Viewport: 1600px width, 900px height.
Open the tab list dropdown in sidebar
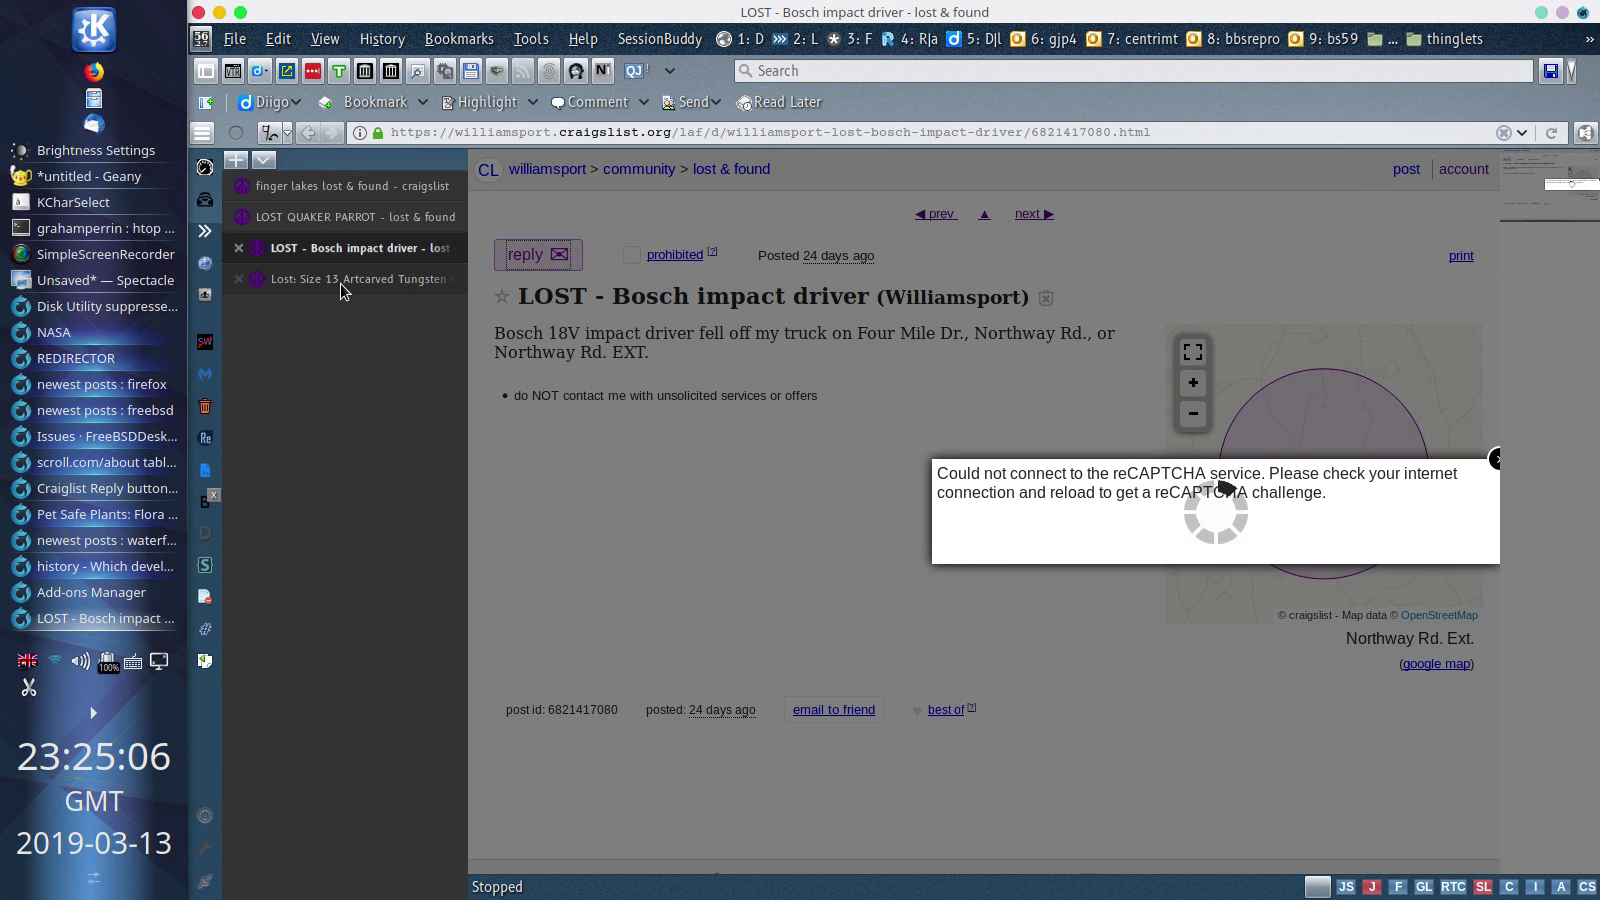click(263, 160)
